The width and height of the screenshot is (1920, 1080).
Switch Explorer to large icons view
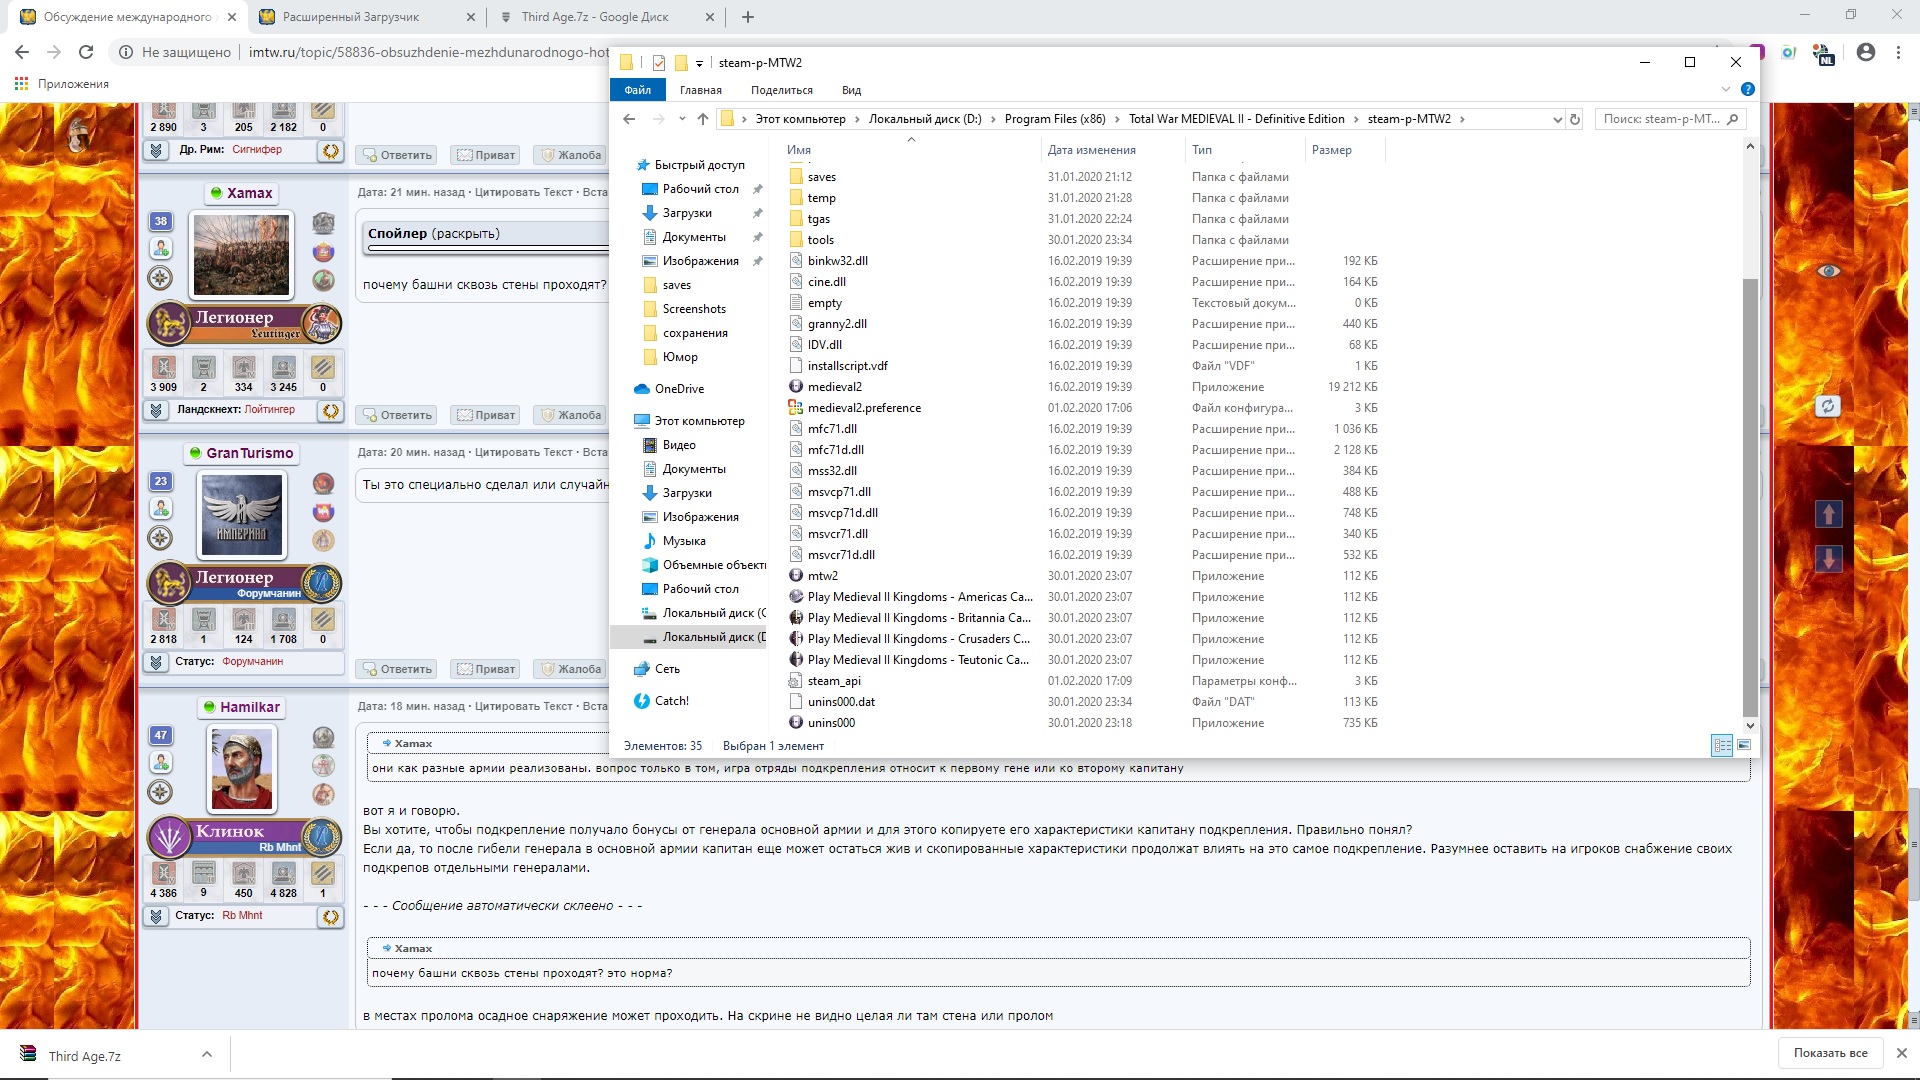click(x=1744, y=745)
